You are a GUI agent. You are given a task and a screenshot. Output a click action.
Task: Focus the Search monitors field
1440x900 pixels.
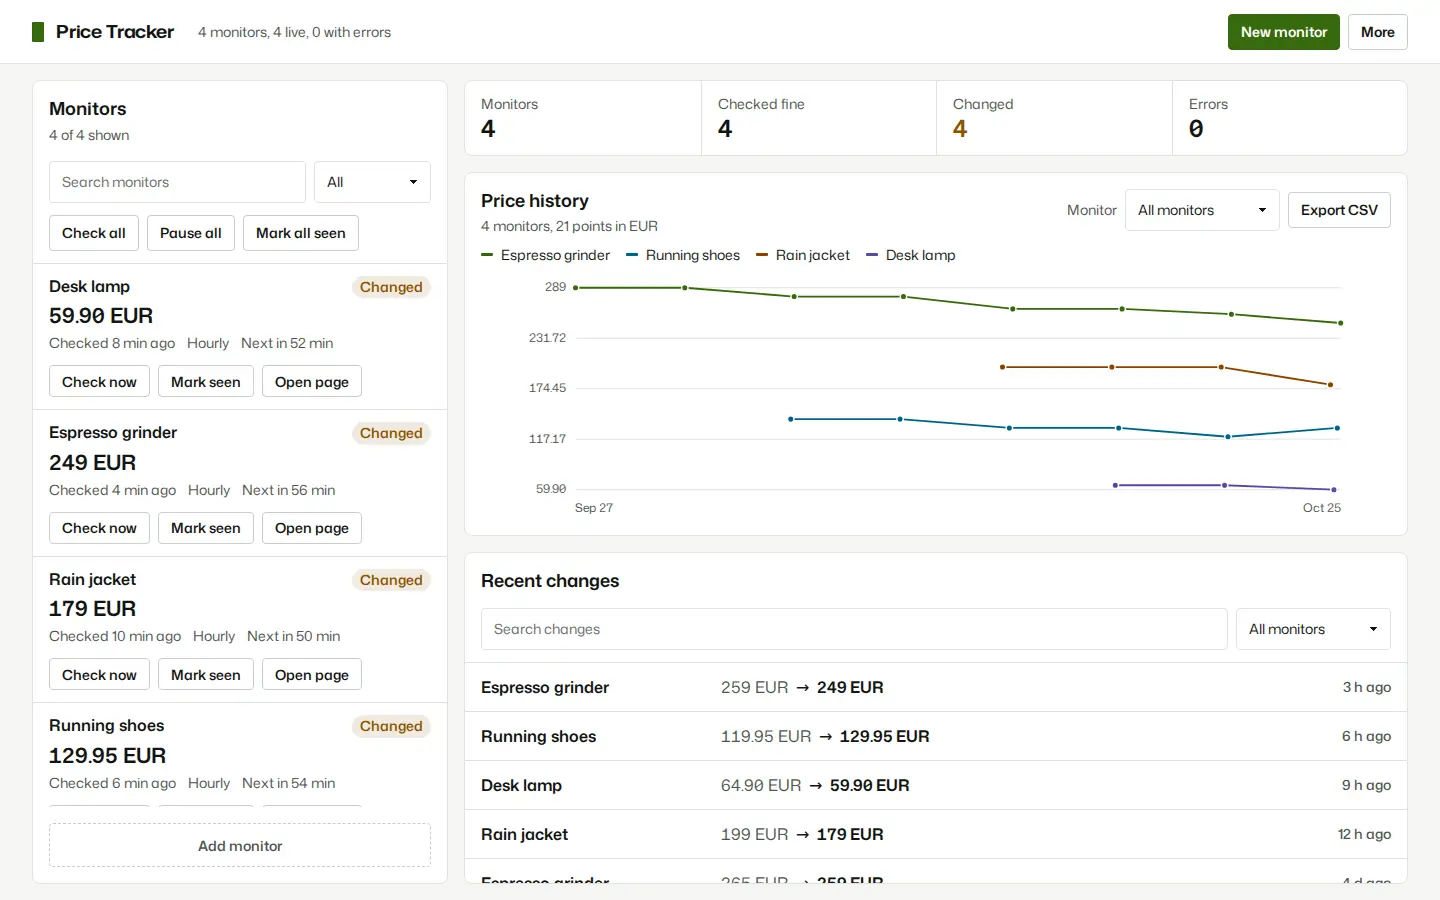[x=177, y=182]
